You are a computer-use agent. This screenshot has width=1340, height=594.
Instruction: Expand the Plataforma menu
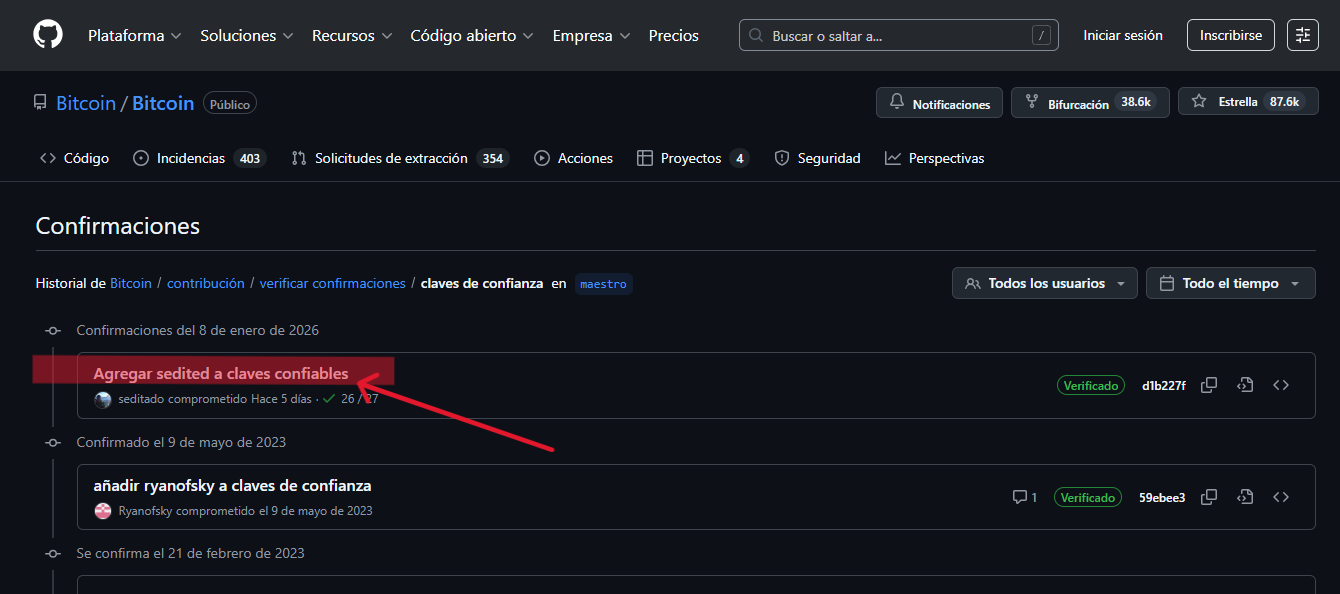click(x=135, y=36)
